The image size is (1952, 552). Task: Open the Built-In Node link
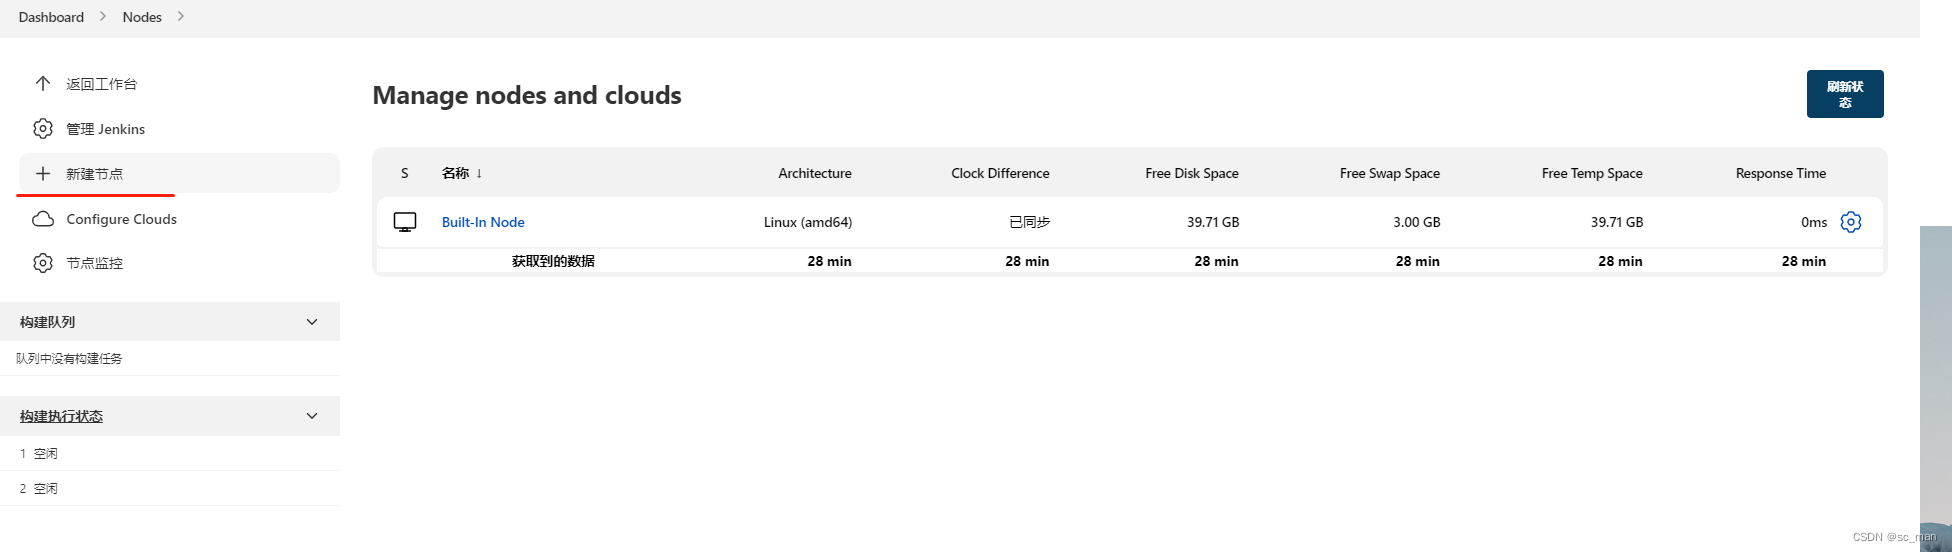pos(483,222)
